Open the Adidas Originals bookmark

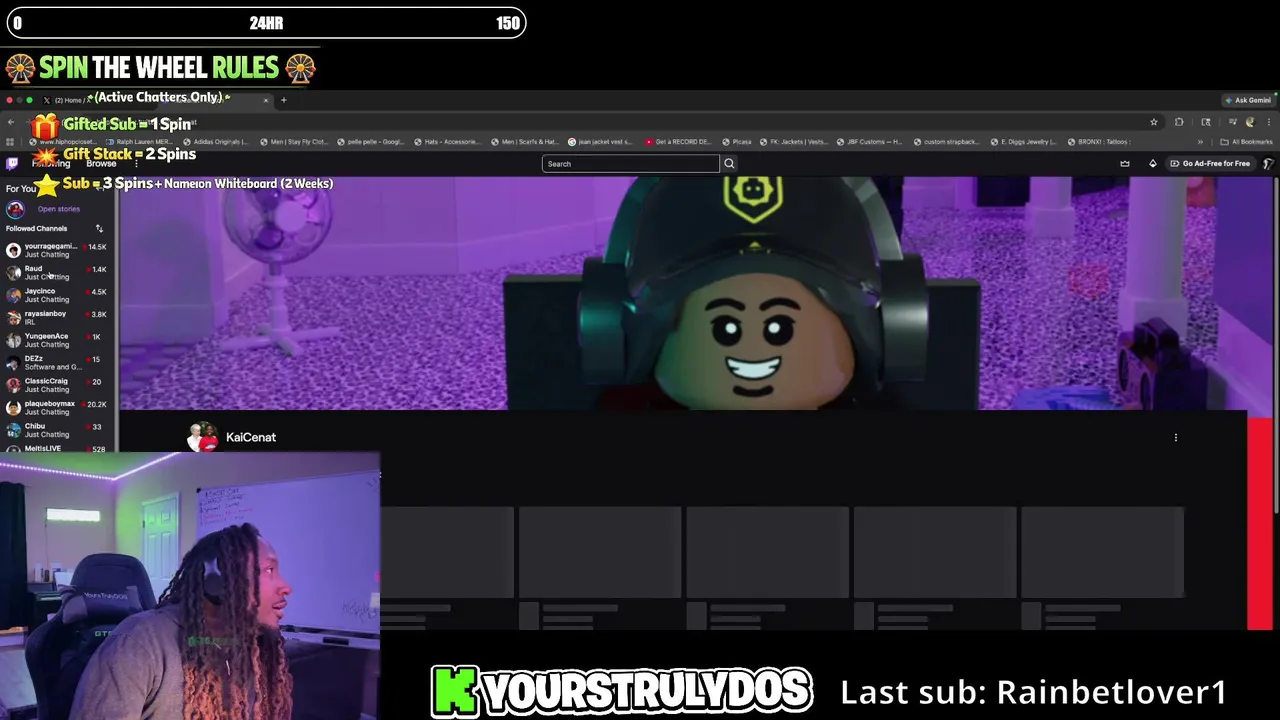tap(216, 142)
